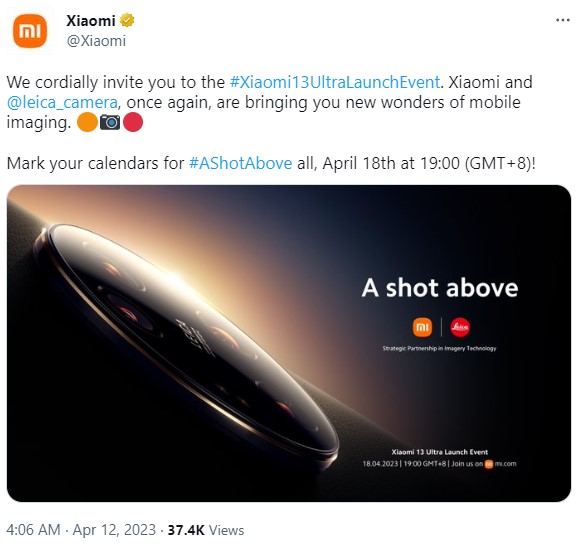Click the 'A shot above' headline
Viewport: 581px width, 550px height.
tap(440, 288)
